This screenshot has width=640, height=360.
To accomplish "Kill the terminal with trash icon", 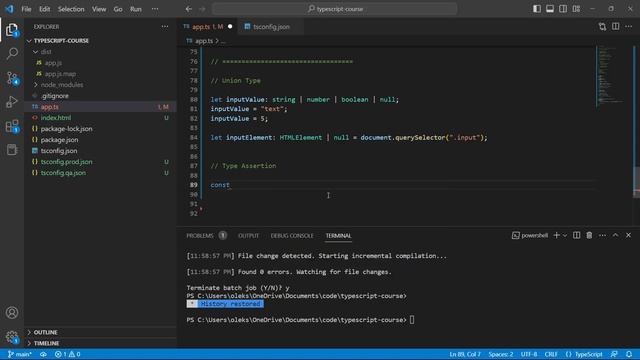I will click(x=589, y=235).
